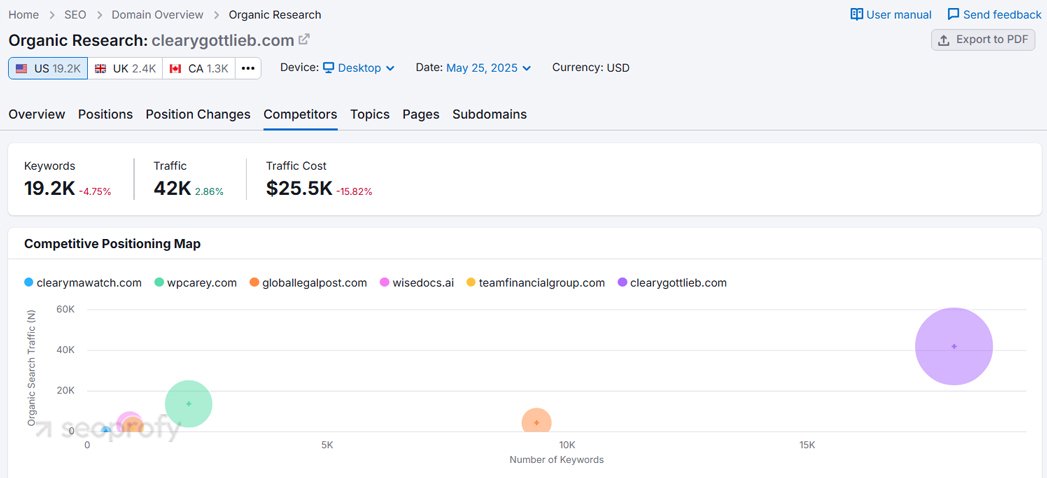Click the User manual book icon

856,15
